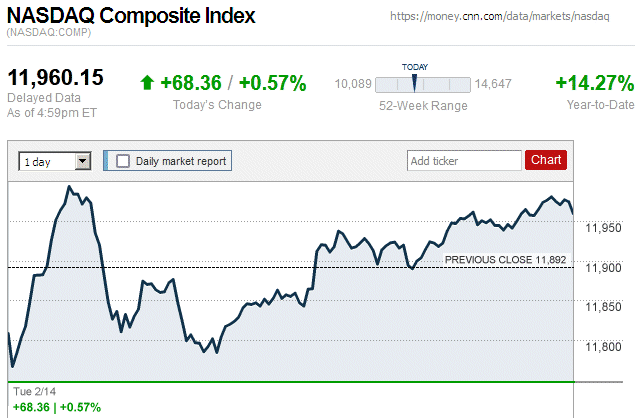Screen dimensions: 640x420
Task: Open the money.cnn.com URL link
Action: tap(514, 17)
